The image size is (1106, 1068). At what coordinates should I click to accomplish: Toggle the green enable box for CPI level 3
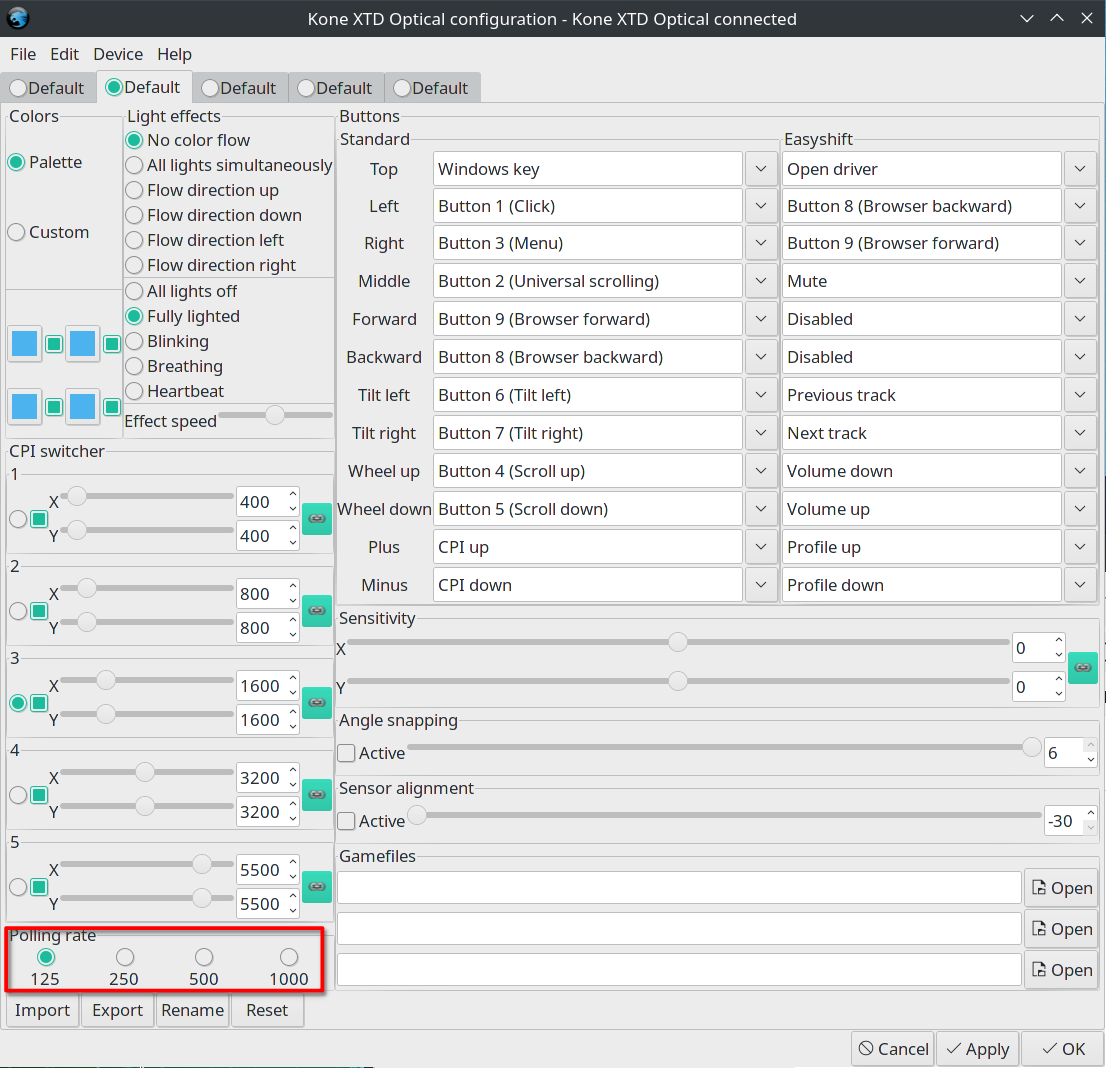pyautogui.click(x=40, y=703)
